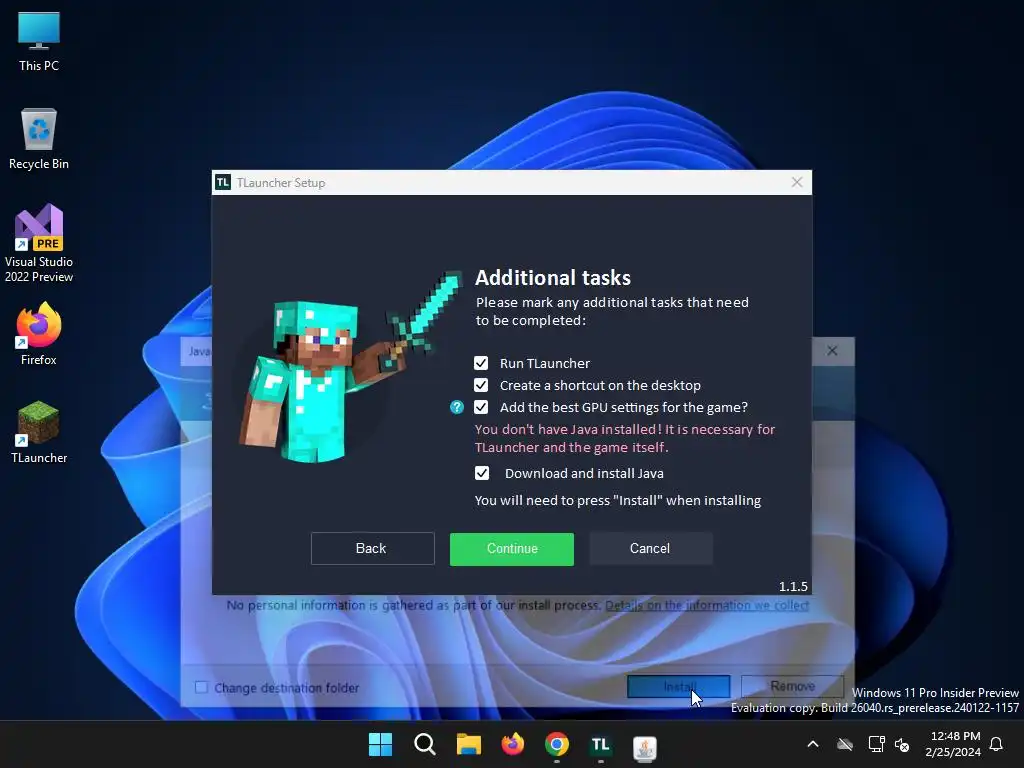Image resolution: width=1024 pixels, height=768 pixels.
Task: Close the TLauncher Setup window
Action: click(x=797, y=182)
